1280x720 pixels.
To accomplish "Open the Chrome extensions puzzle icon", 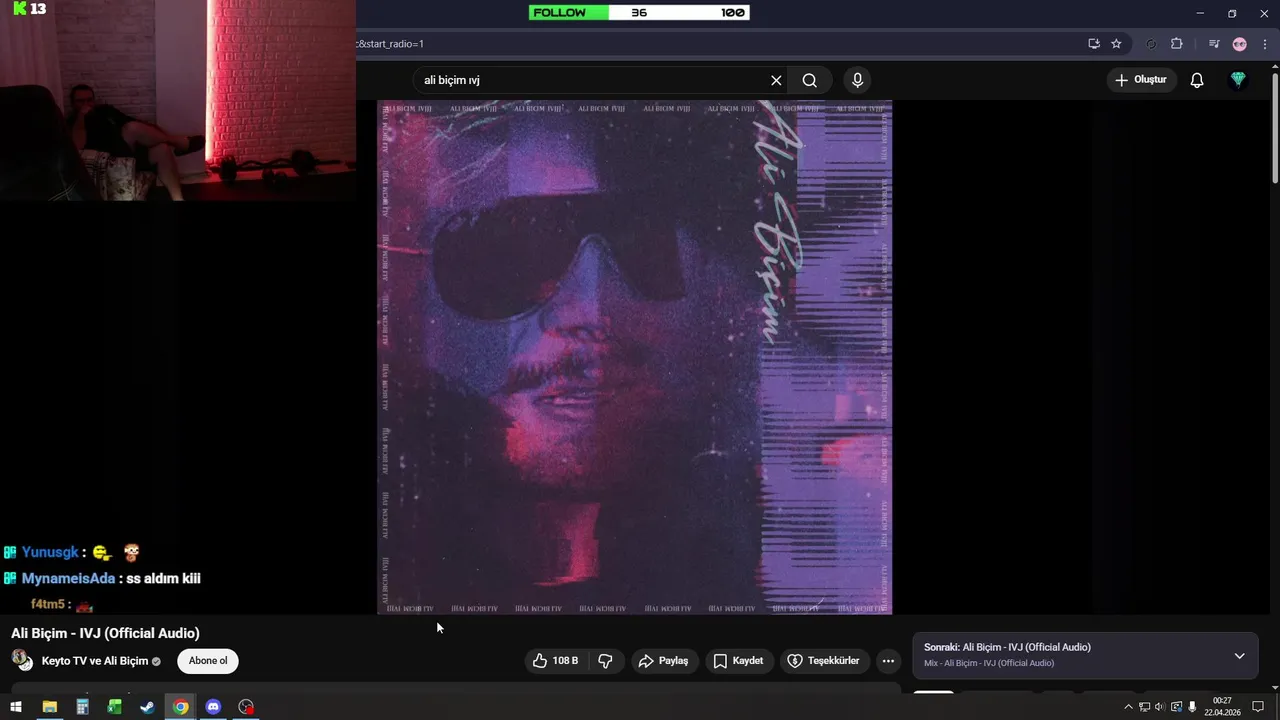I will (1176, 44).
